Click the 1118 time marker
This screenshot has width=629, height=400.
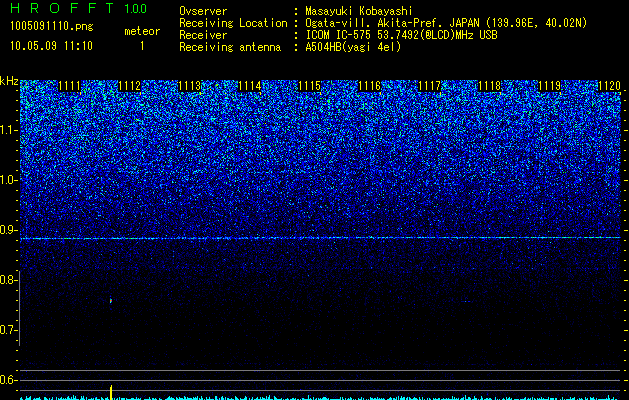point(489,86)
